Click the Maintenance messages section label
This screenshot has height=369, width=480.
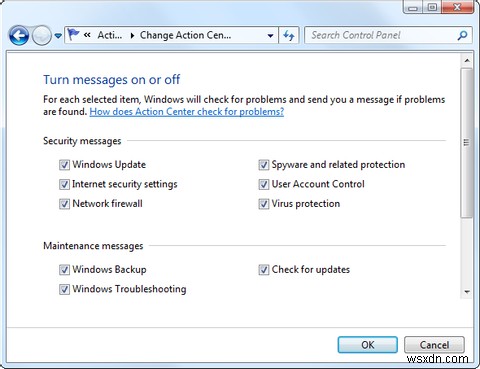click(93, 246)
